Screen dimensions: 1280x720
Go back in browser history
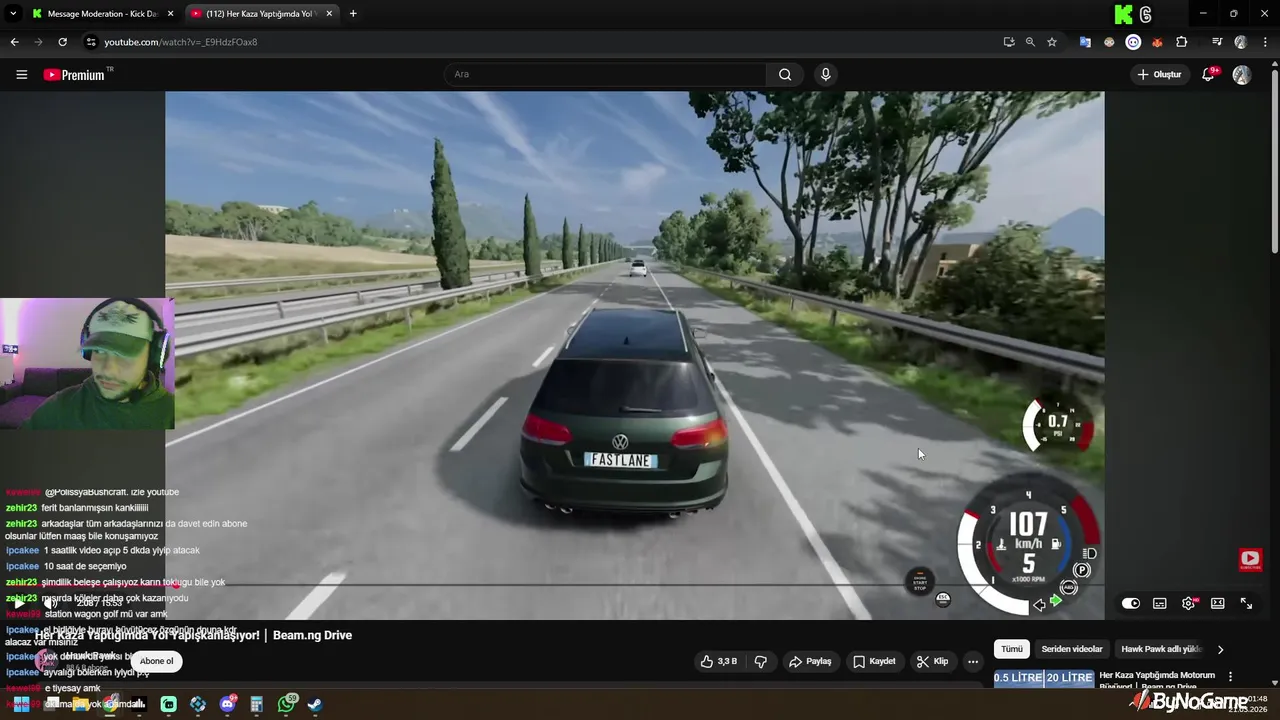click(14, 42)
